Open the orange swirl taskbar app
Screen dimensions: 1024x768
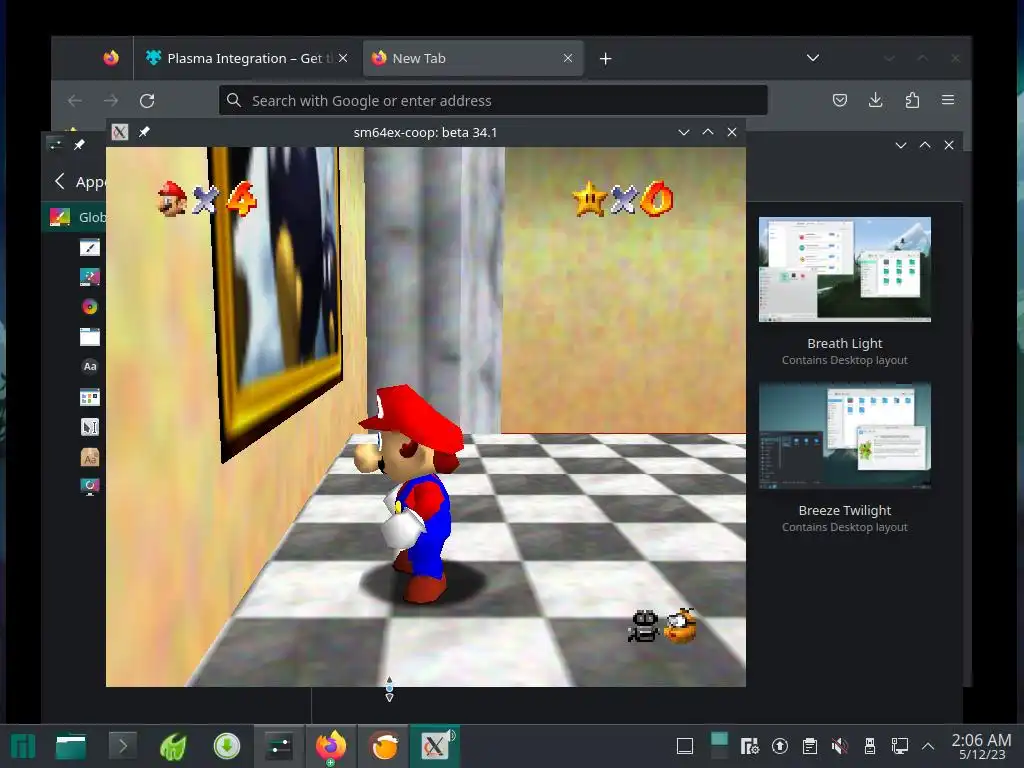tap(384, 746)
